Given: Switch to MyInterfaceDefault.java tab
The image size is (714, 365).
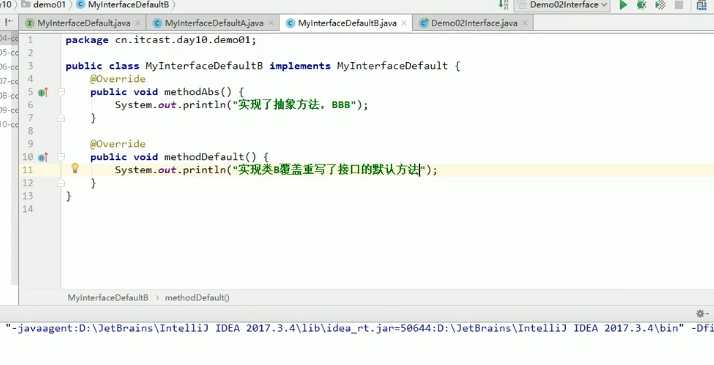Looking at the screenshot, I should (x=83, y=23).
